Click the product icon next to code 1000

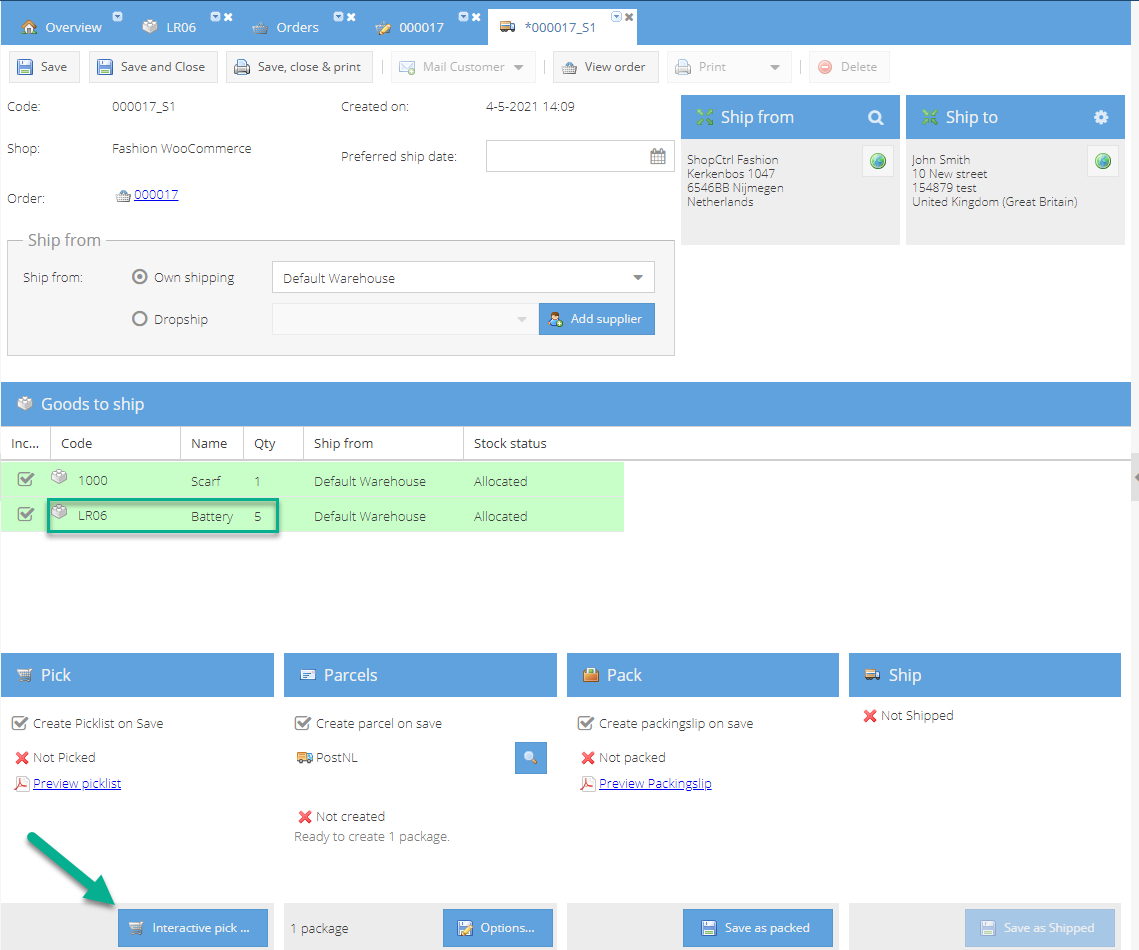(x=60, y=478)
